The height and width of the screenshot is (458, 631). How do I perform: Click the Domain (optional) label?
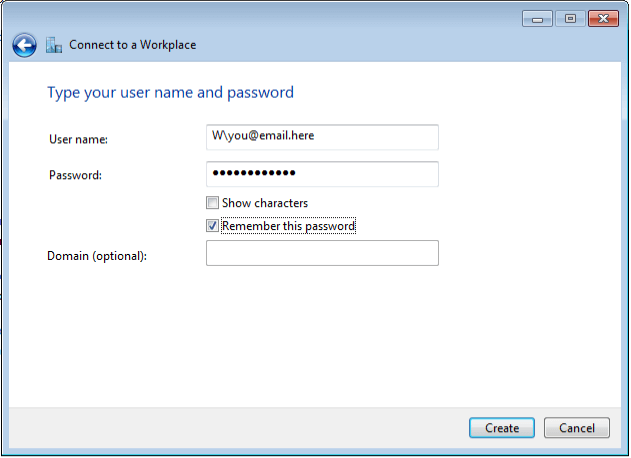(x=97, y=256)
